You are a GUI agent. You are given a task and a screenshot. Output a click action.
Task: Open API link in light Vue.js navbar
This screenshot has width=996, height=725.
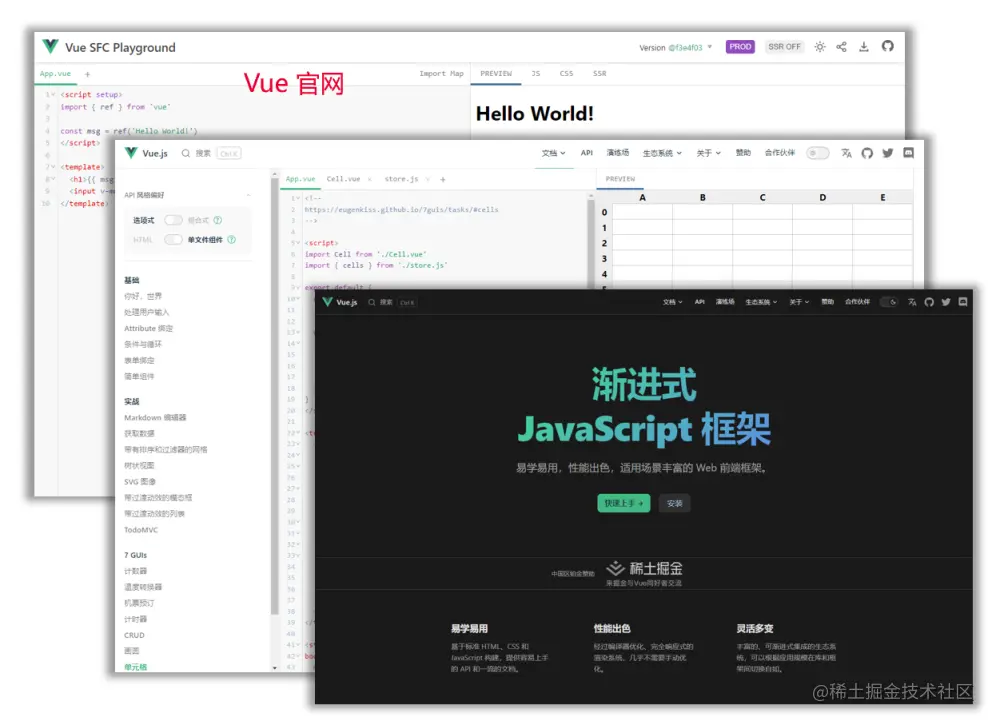click(586, 153)
